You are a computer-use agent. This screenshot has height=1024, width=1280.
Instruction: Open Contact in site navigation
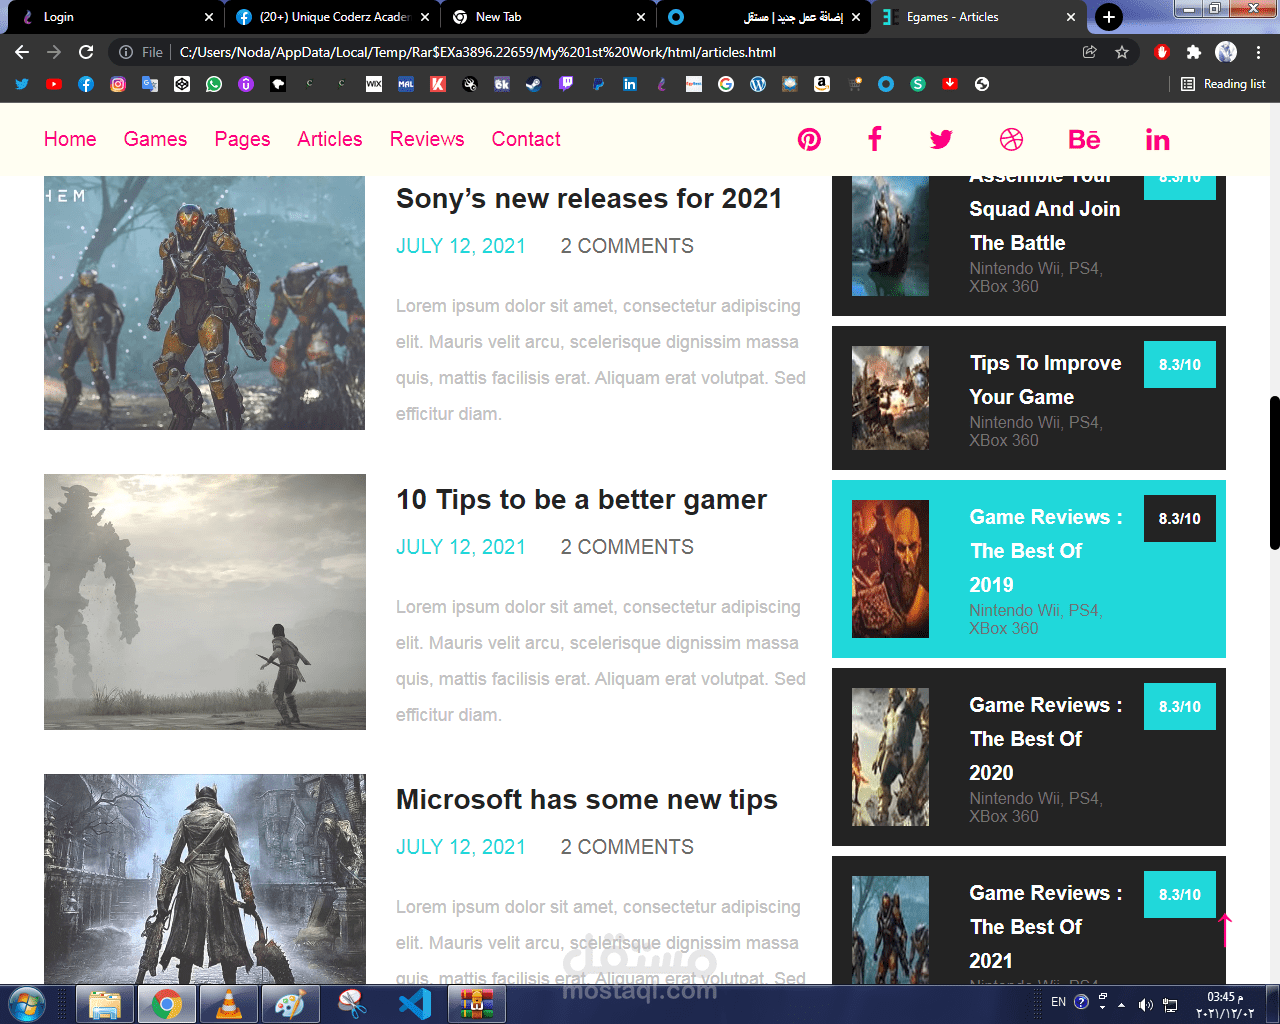pyautogui.click(x=526, y=139)
